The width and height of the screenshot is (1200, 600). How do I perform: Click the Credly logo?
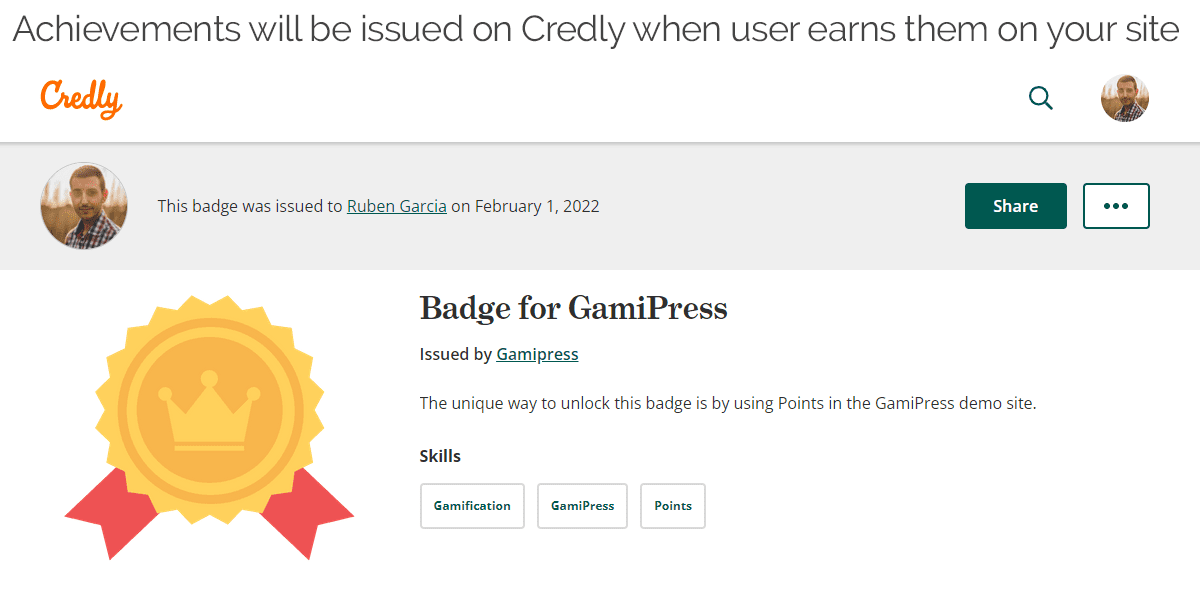(x=80, y=98)
